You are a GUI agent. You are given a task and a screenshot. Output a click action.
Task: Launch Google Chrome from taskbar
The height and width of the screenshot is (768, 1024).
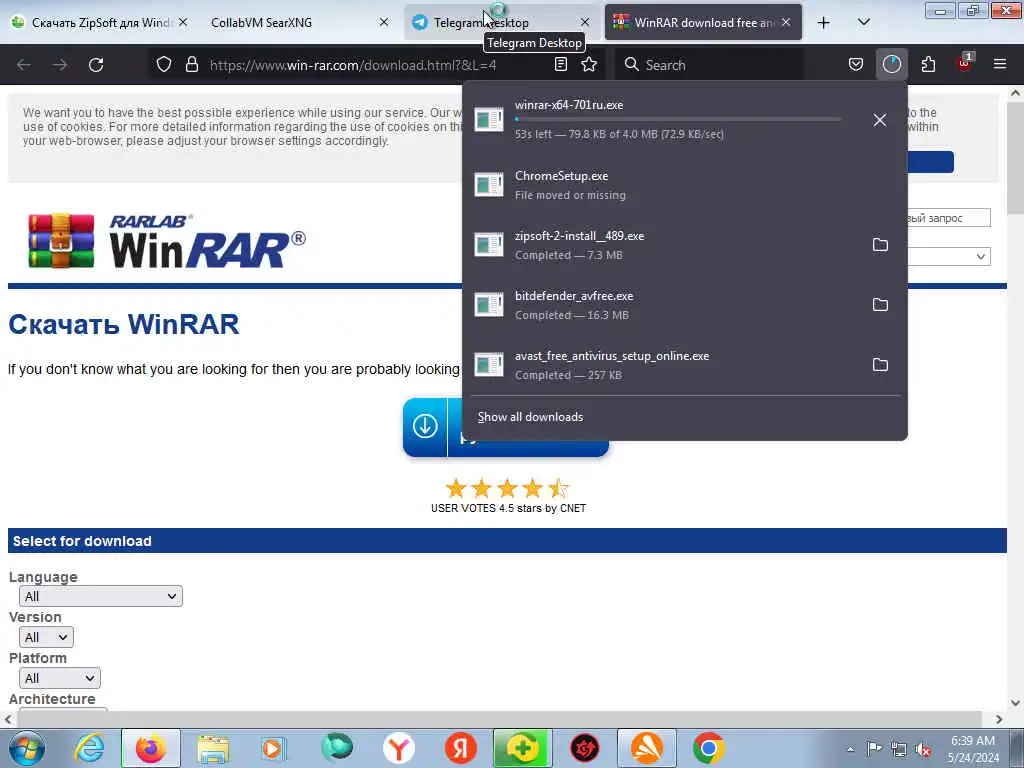pyautogui.click(x=709, y=748)
